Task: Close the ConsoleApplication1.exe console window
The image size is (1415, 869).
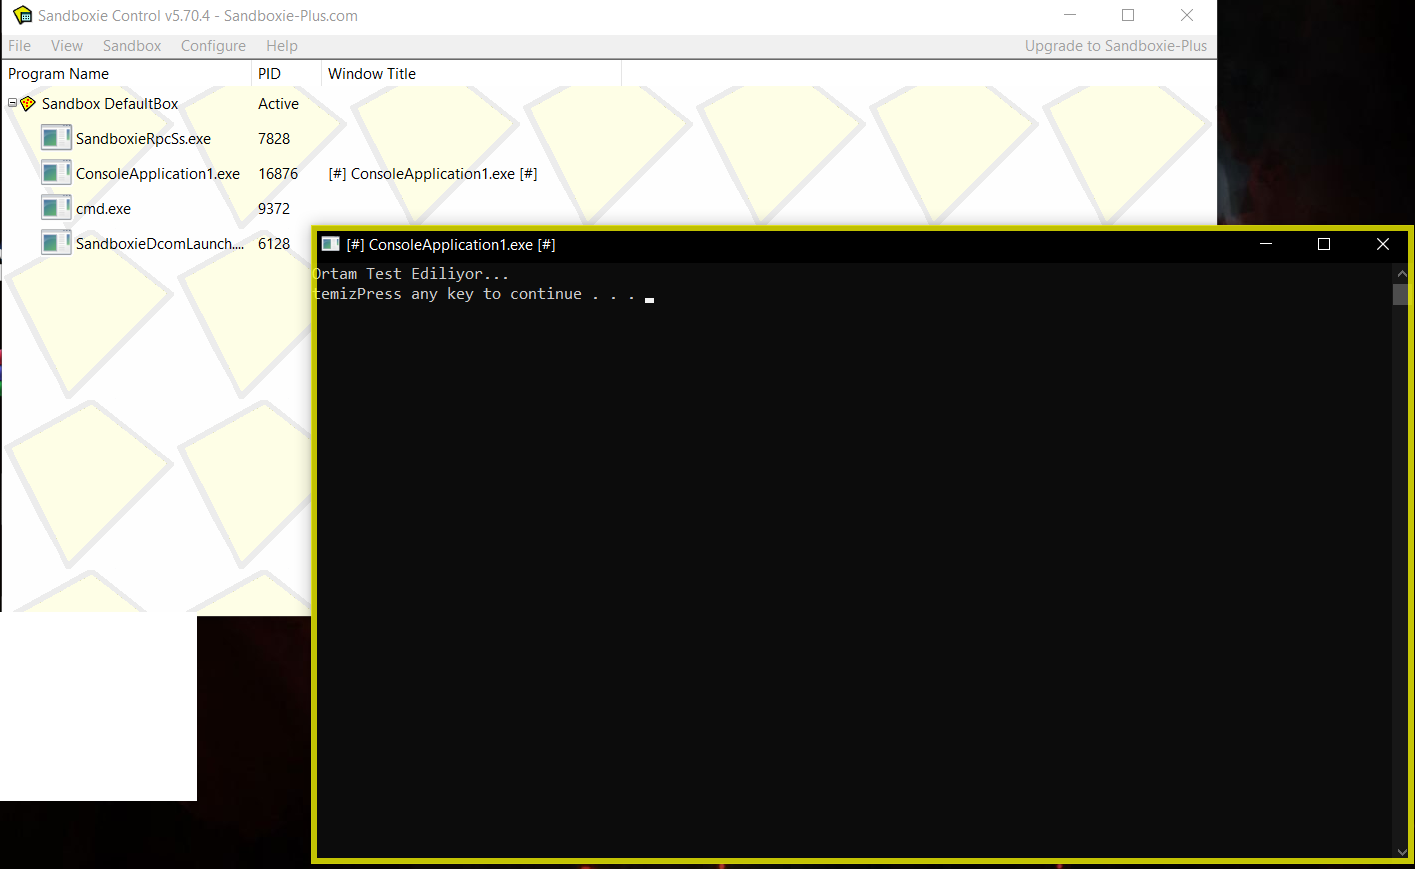Action: 1382,244
